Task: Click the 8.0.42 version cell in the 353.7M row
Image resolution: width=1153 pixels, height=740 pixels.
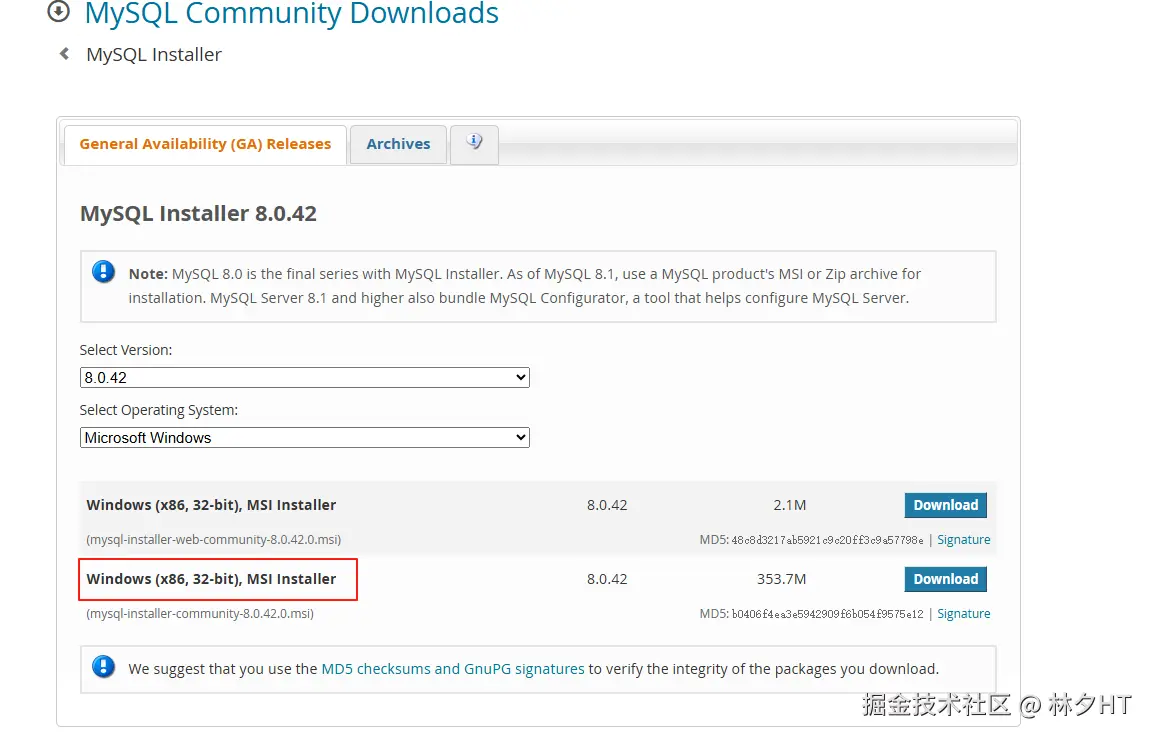Action: click(x=607, y=580)
